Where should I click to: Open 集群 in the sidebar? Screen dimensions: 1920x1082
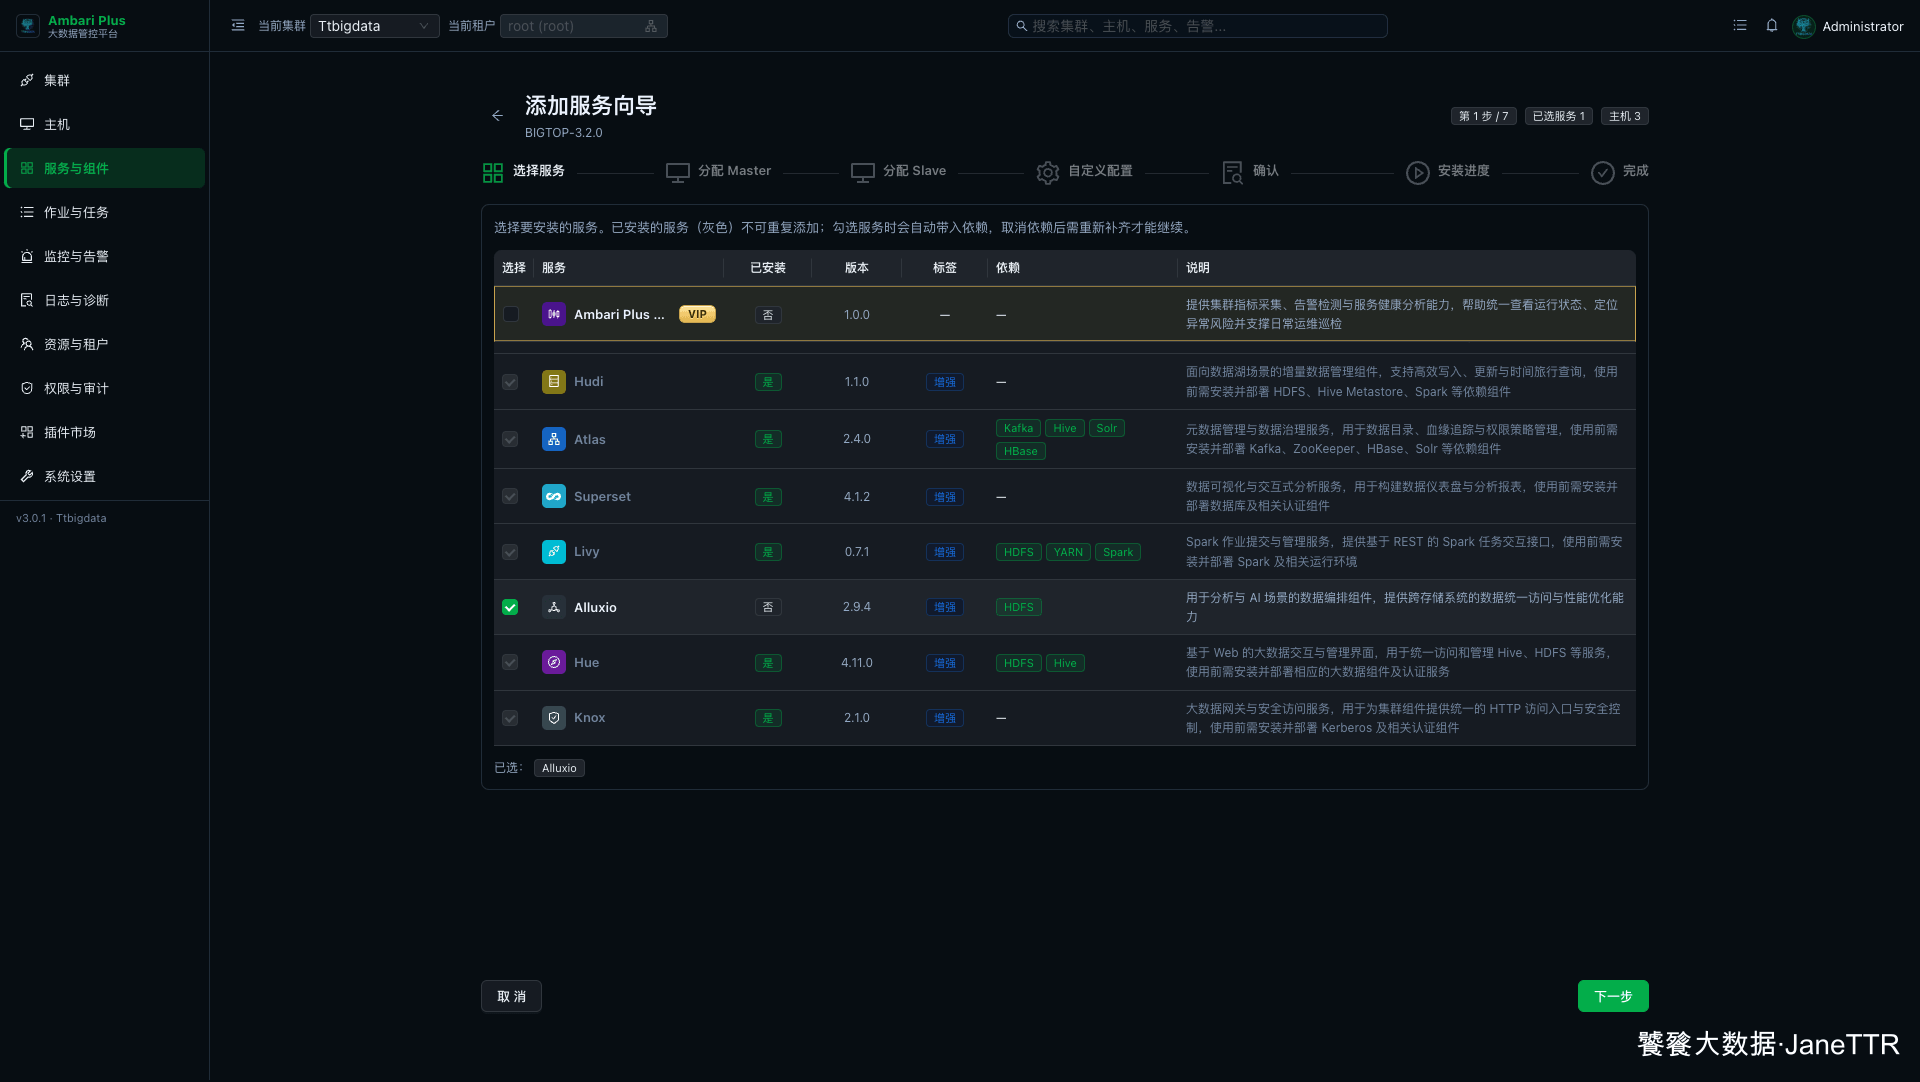105,80
